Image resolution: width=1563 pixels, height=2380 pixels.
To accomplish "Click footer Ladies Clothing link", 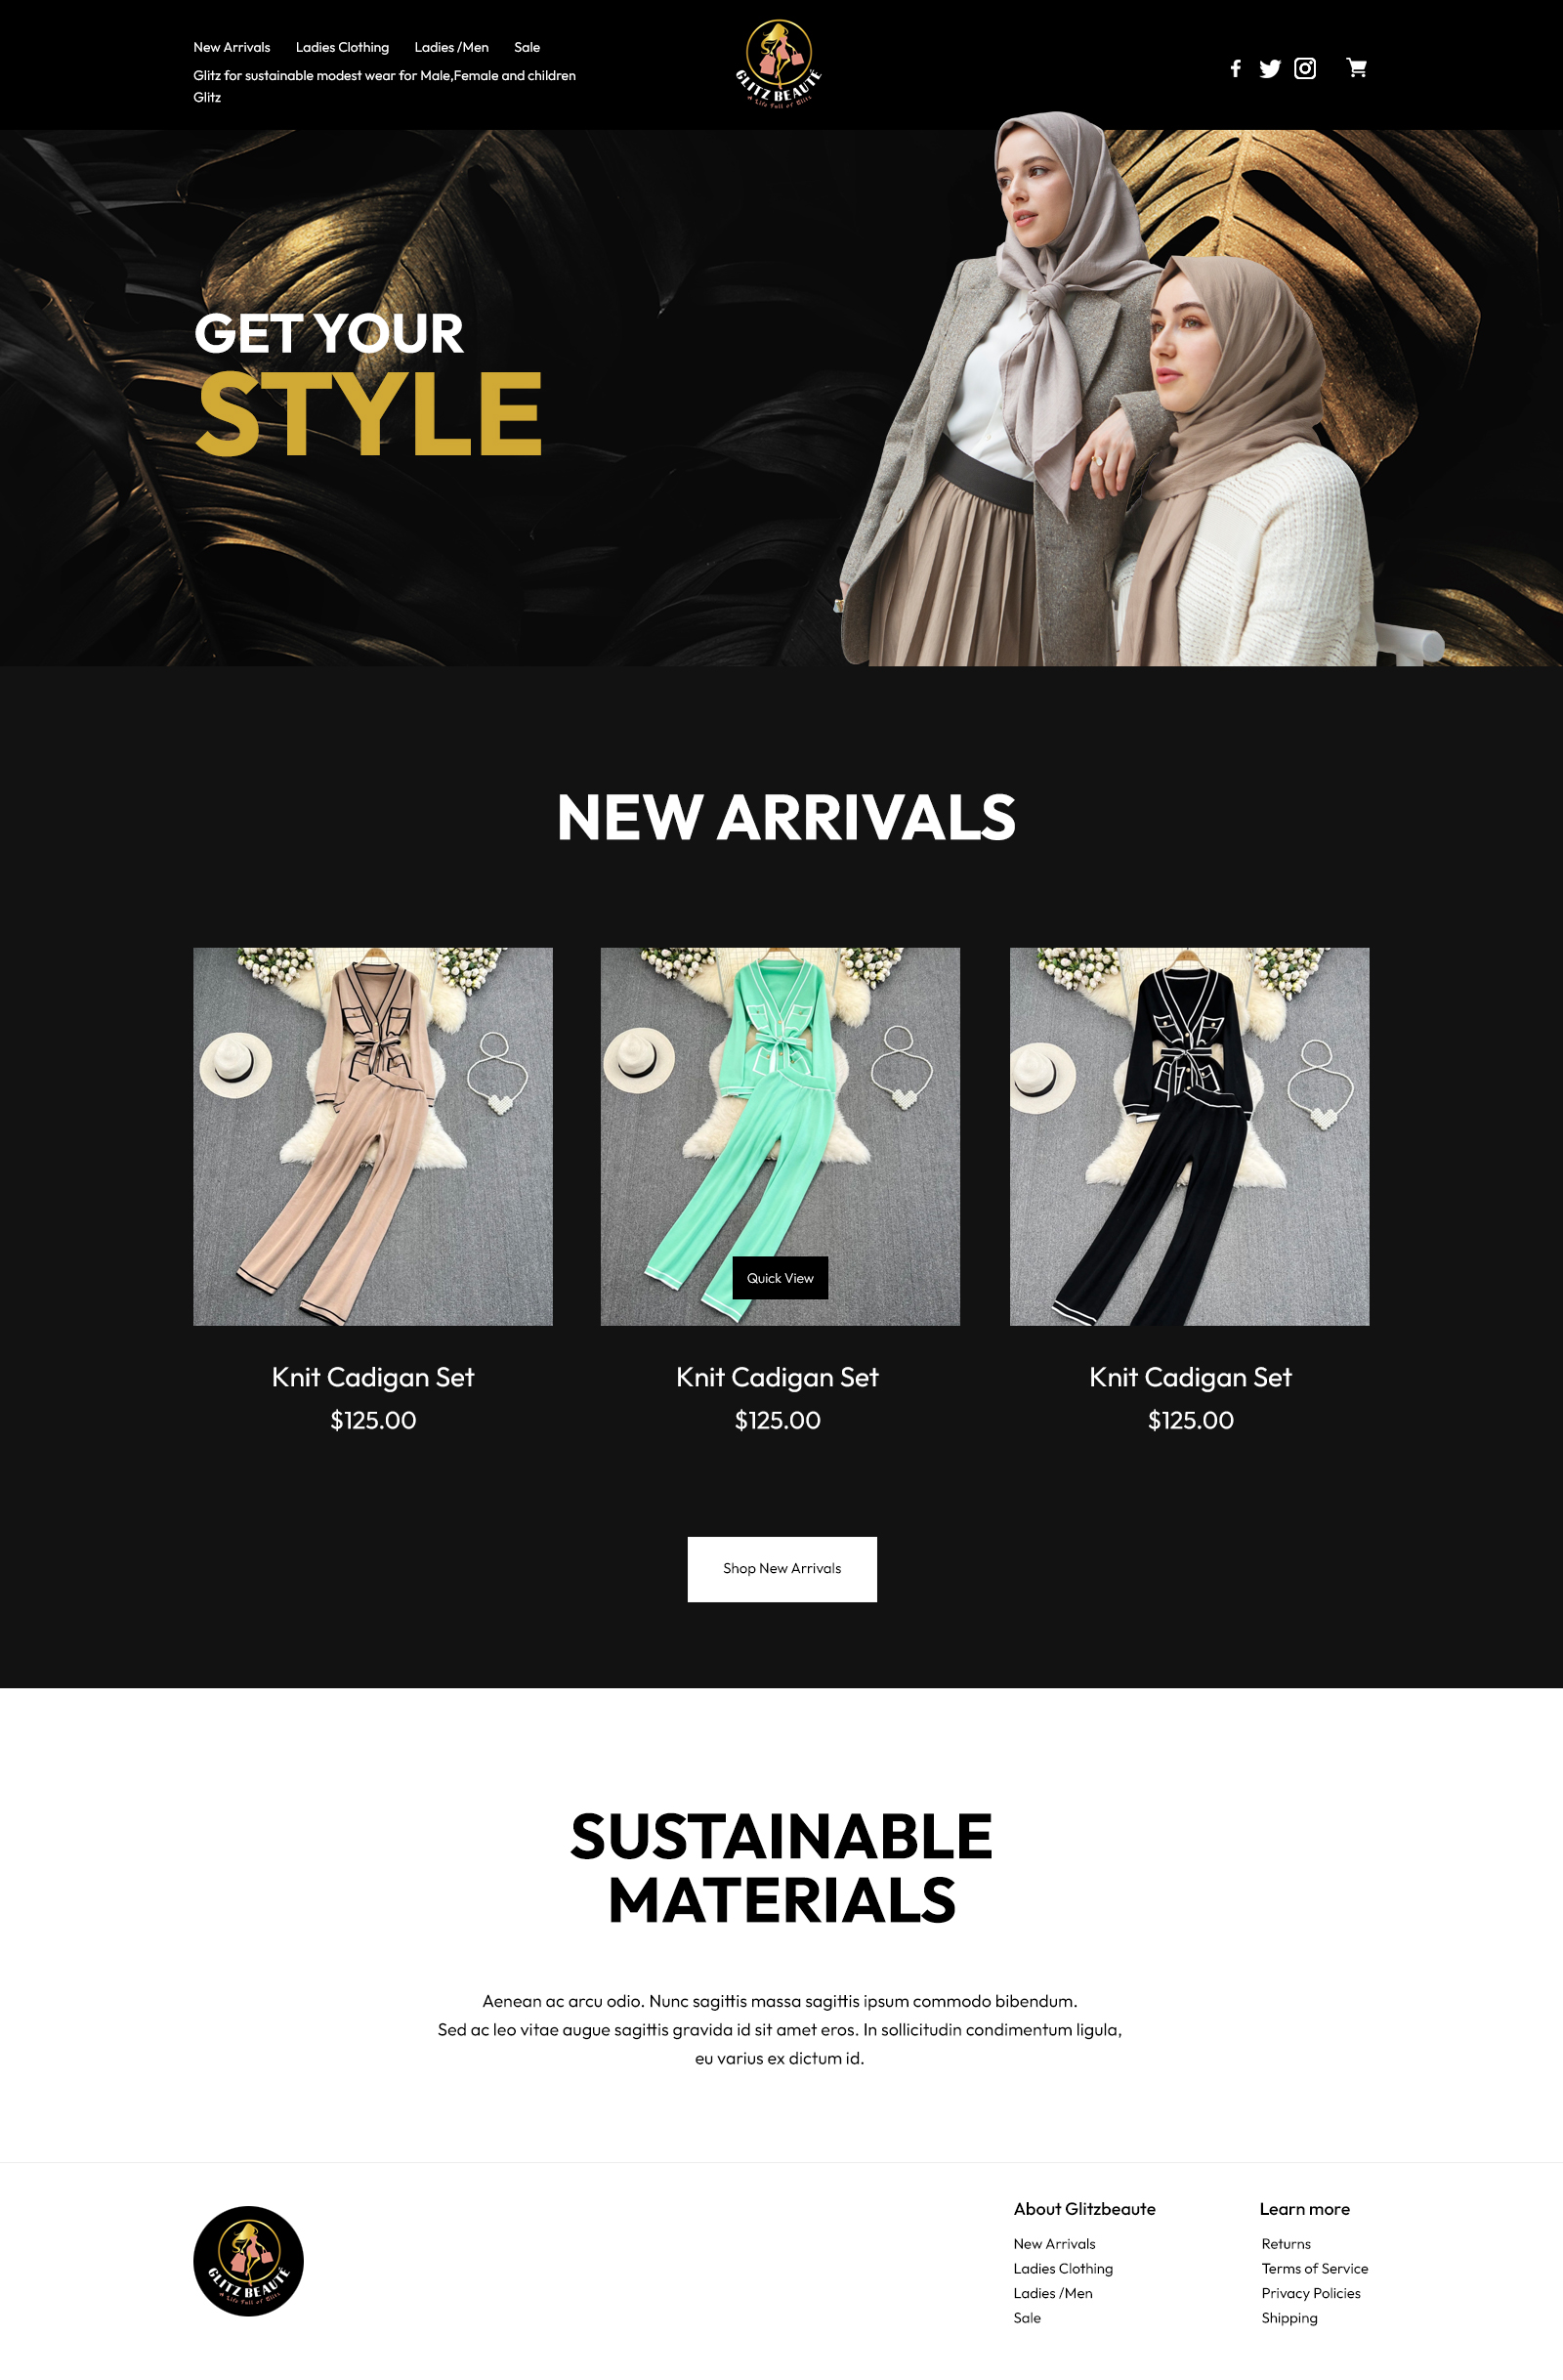I will tap(1063, 2269).
